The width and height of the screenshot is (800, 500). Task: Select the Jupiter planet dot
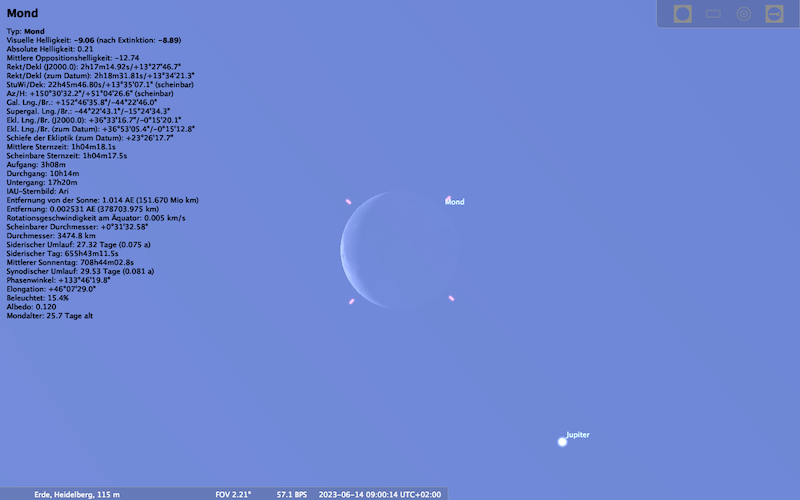pos(562,441)
